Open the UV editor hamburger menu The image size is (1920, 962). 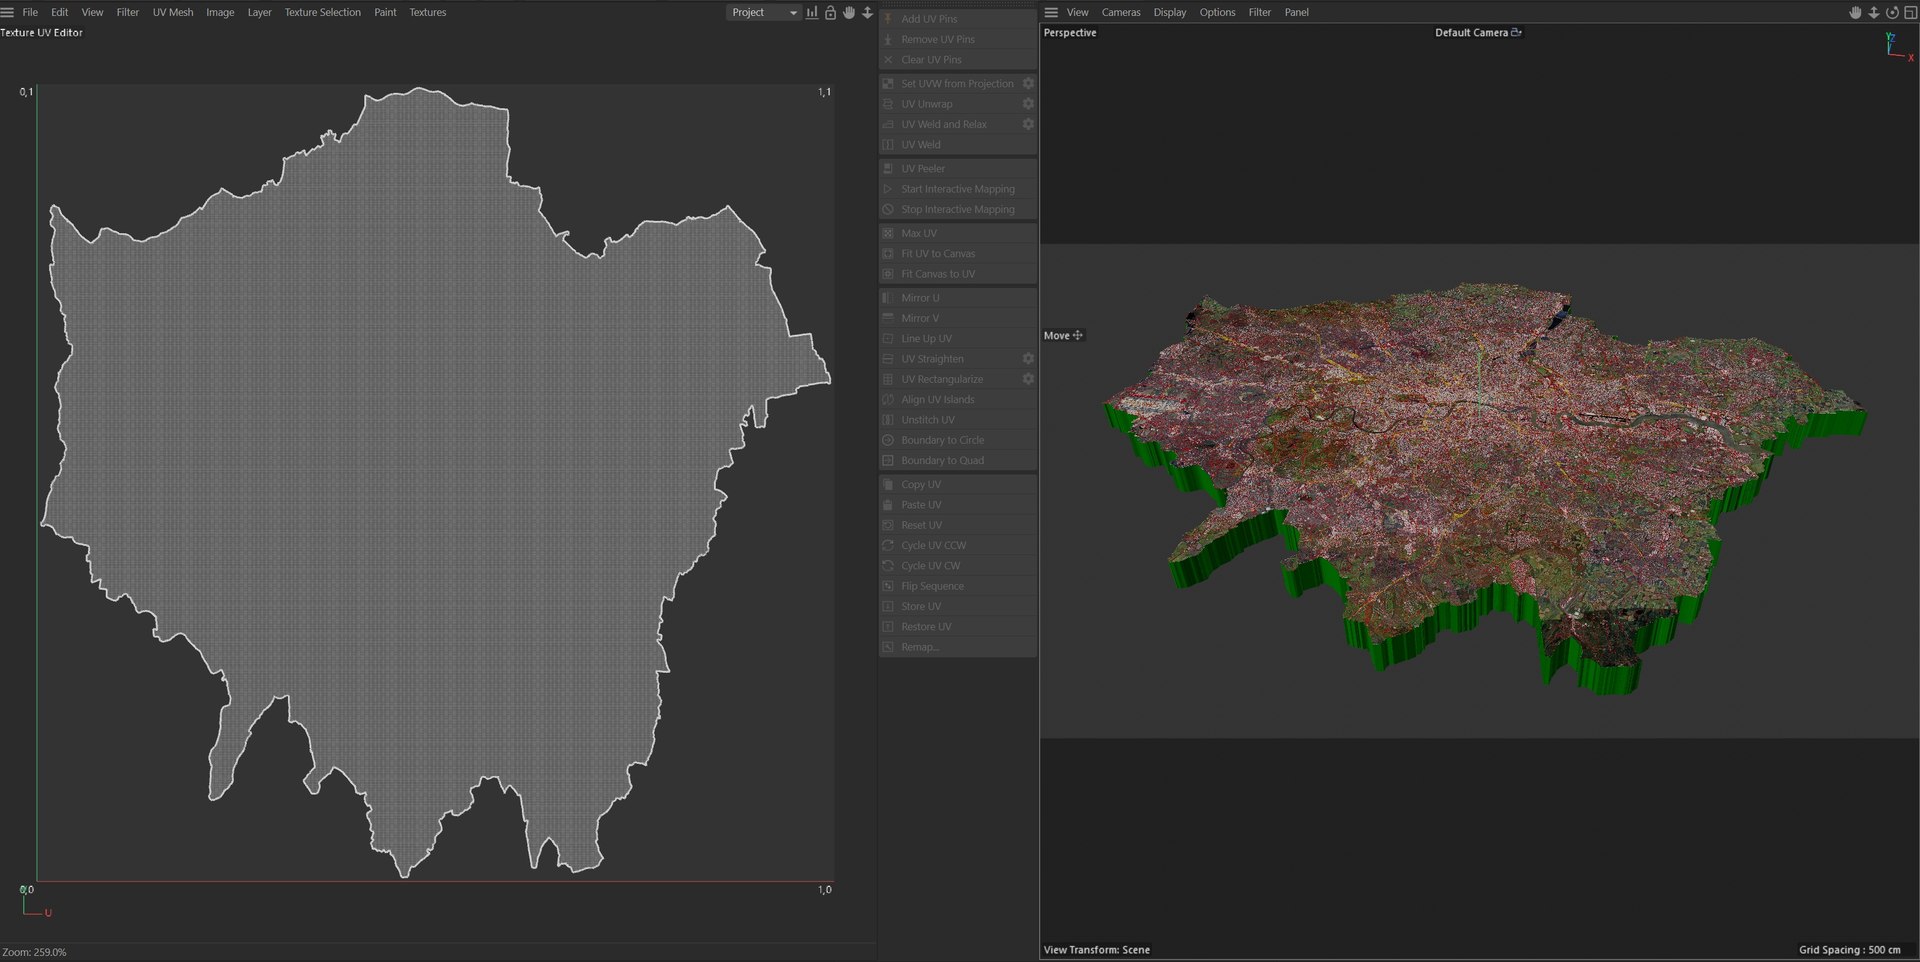click(8, 13)
